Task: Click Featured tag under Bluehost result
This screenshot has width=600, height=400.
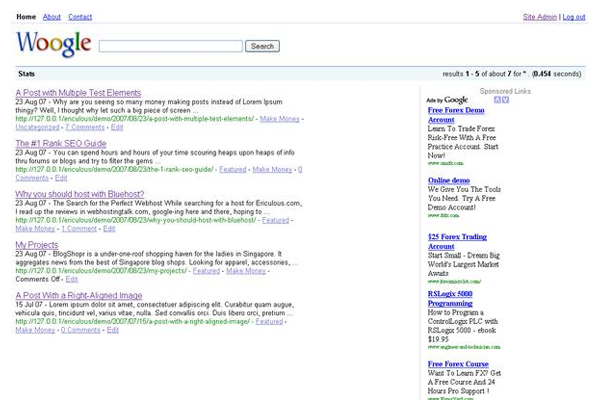Action: coord(276,220)
